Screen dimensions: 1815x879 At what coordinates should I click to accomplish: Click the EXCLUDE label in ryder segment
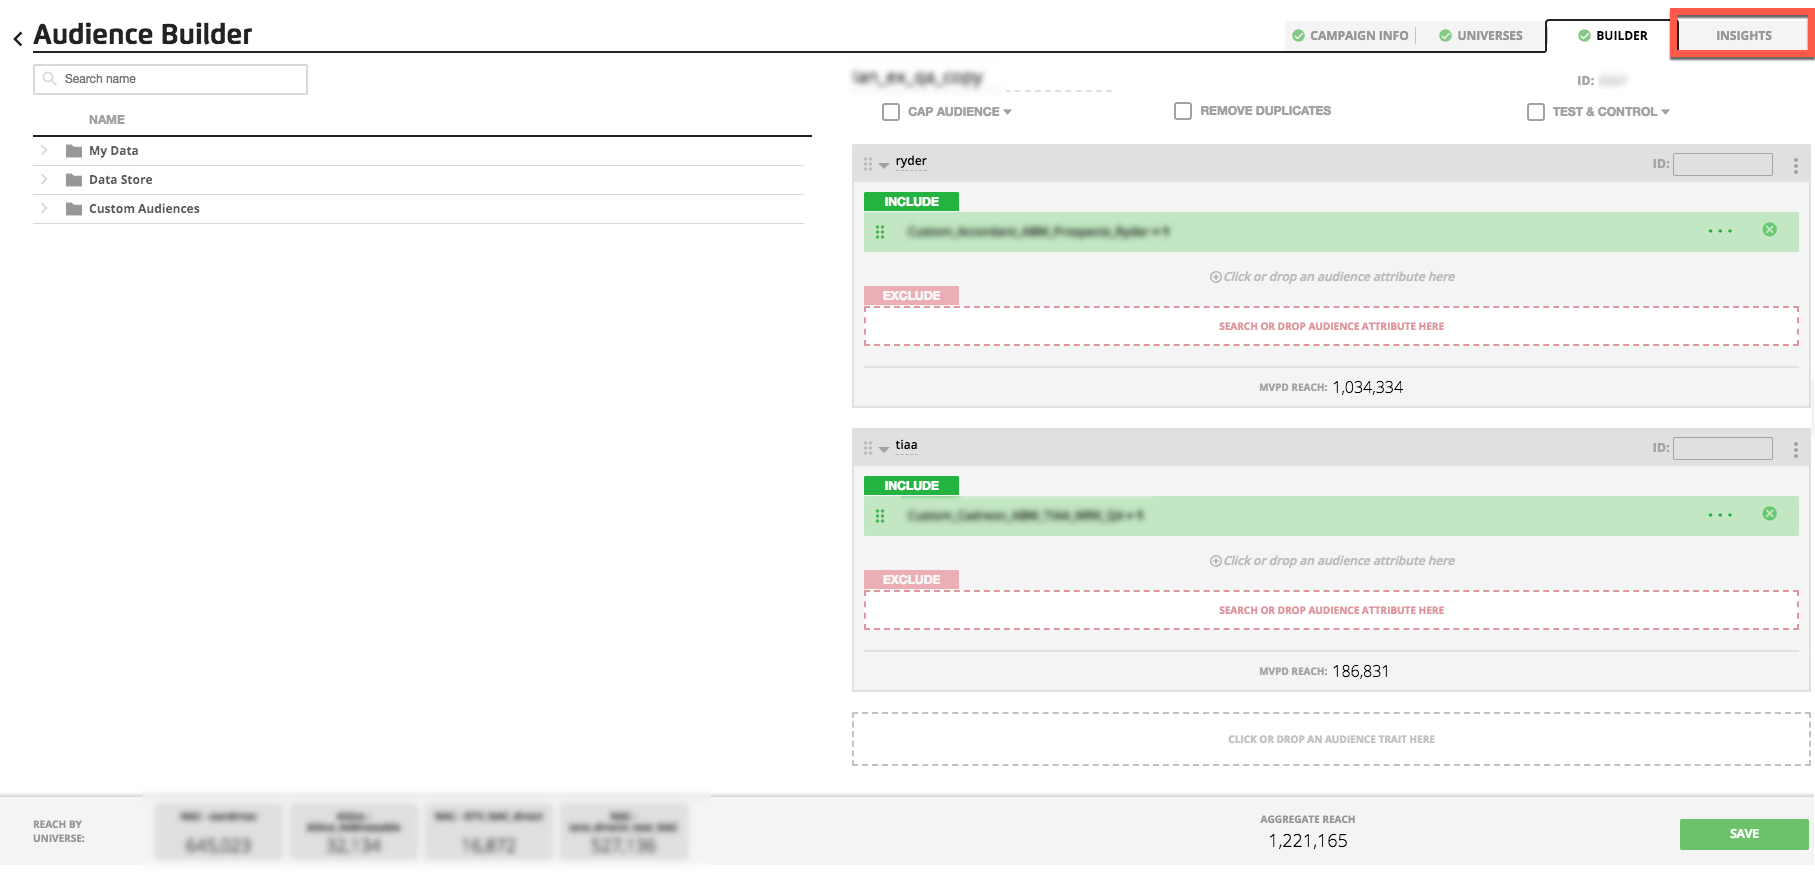tap(911, 296)
